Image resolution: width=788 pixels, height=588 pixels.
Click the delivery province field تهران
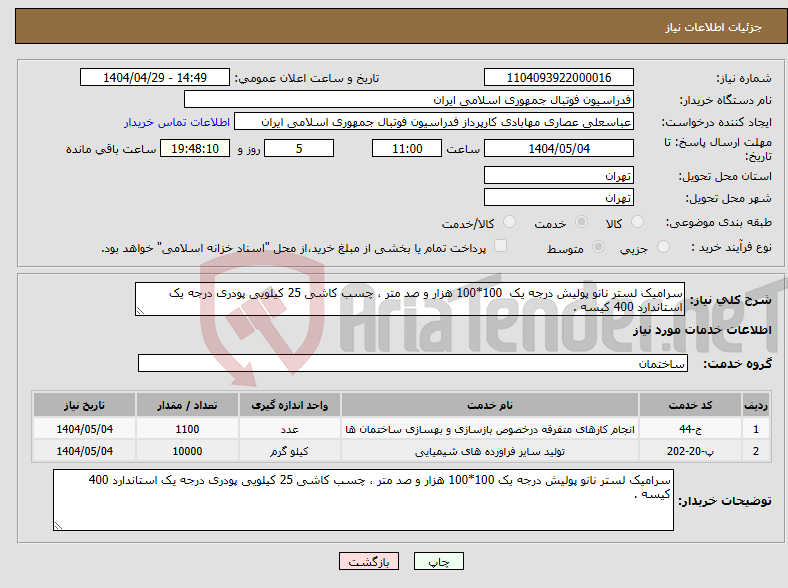(559, 175)
